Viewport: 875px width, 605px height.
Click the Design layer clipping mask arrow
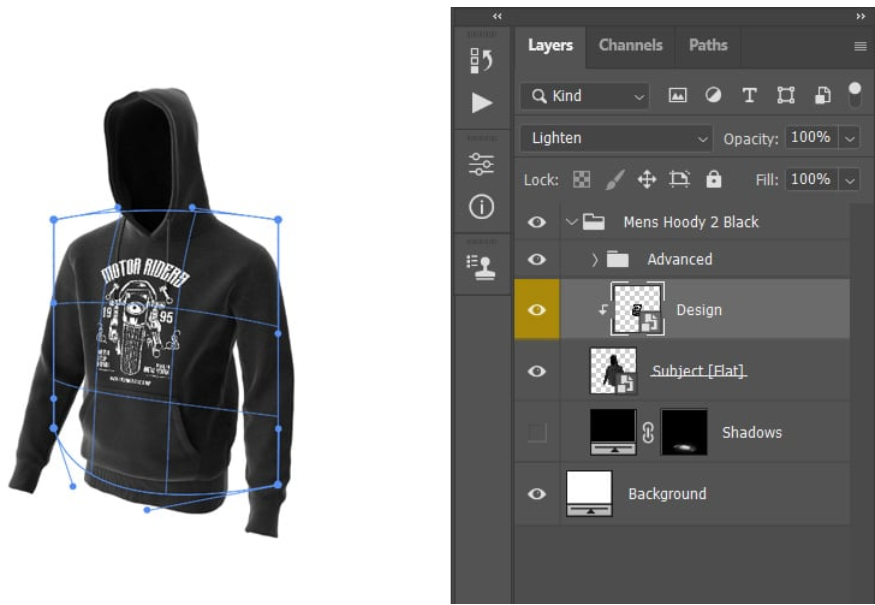coord(603,310)
